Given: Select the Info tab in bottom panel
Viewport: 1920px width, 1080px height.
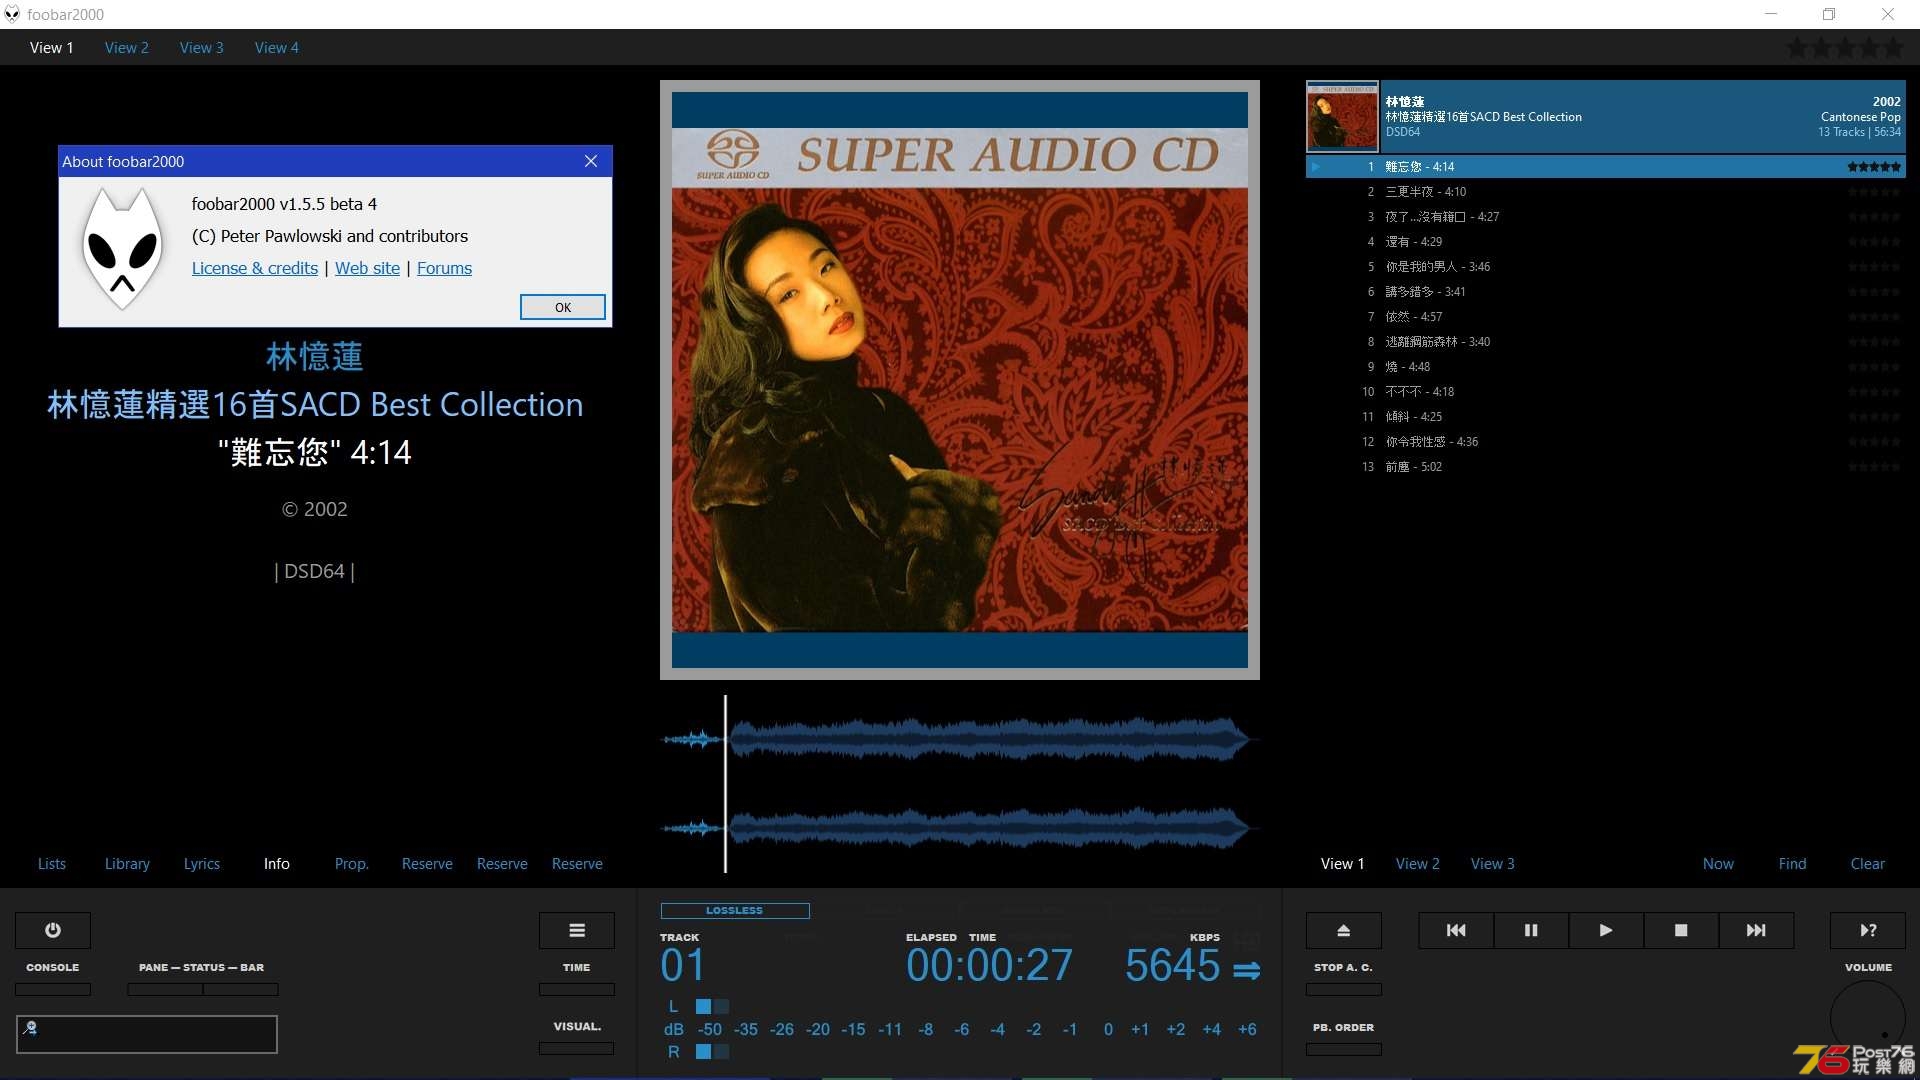Looking at the screenshot, I should pyautogui.click(x=276, y=862).
